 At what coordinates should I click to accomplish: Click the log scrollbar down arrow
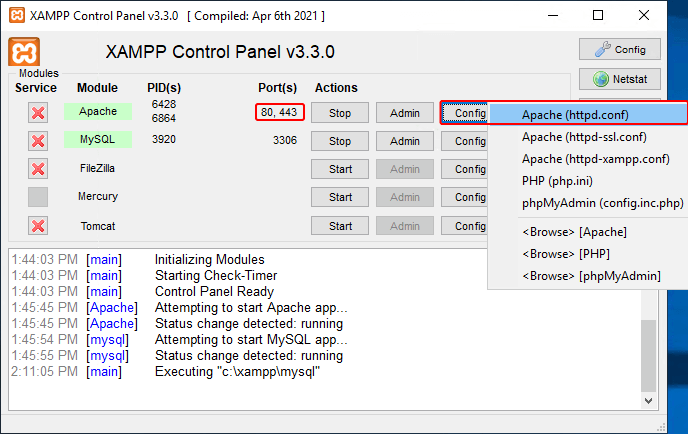tap(648, 401)
